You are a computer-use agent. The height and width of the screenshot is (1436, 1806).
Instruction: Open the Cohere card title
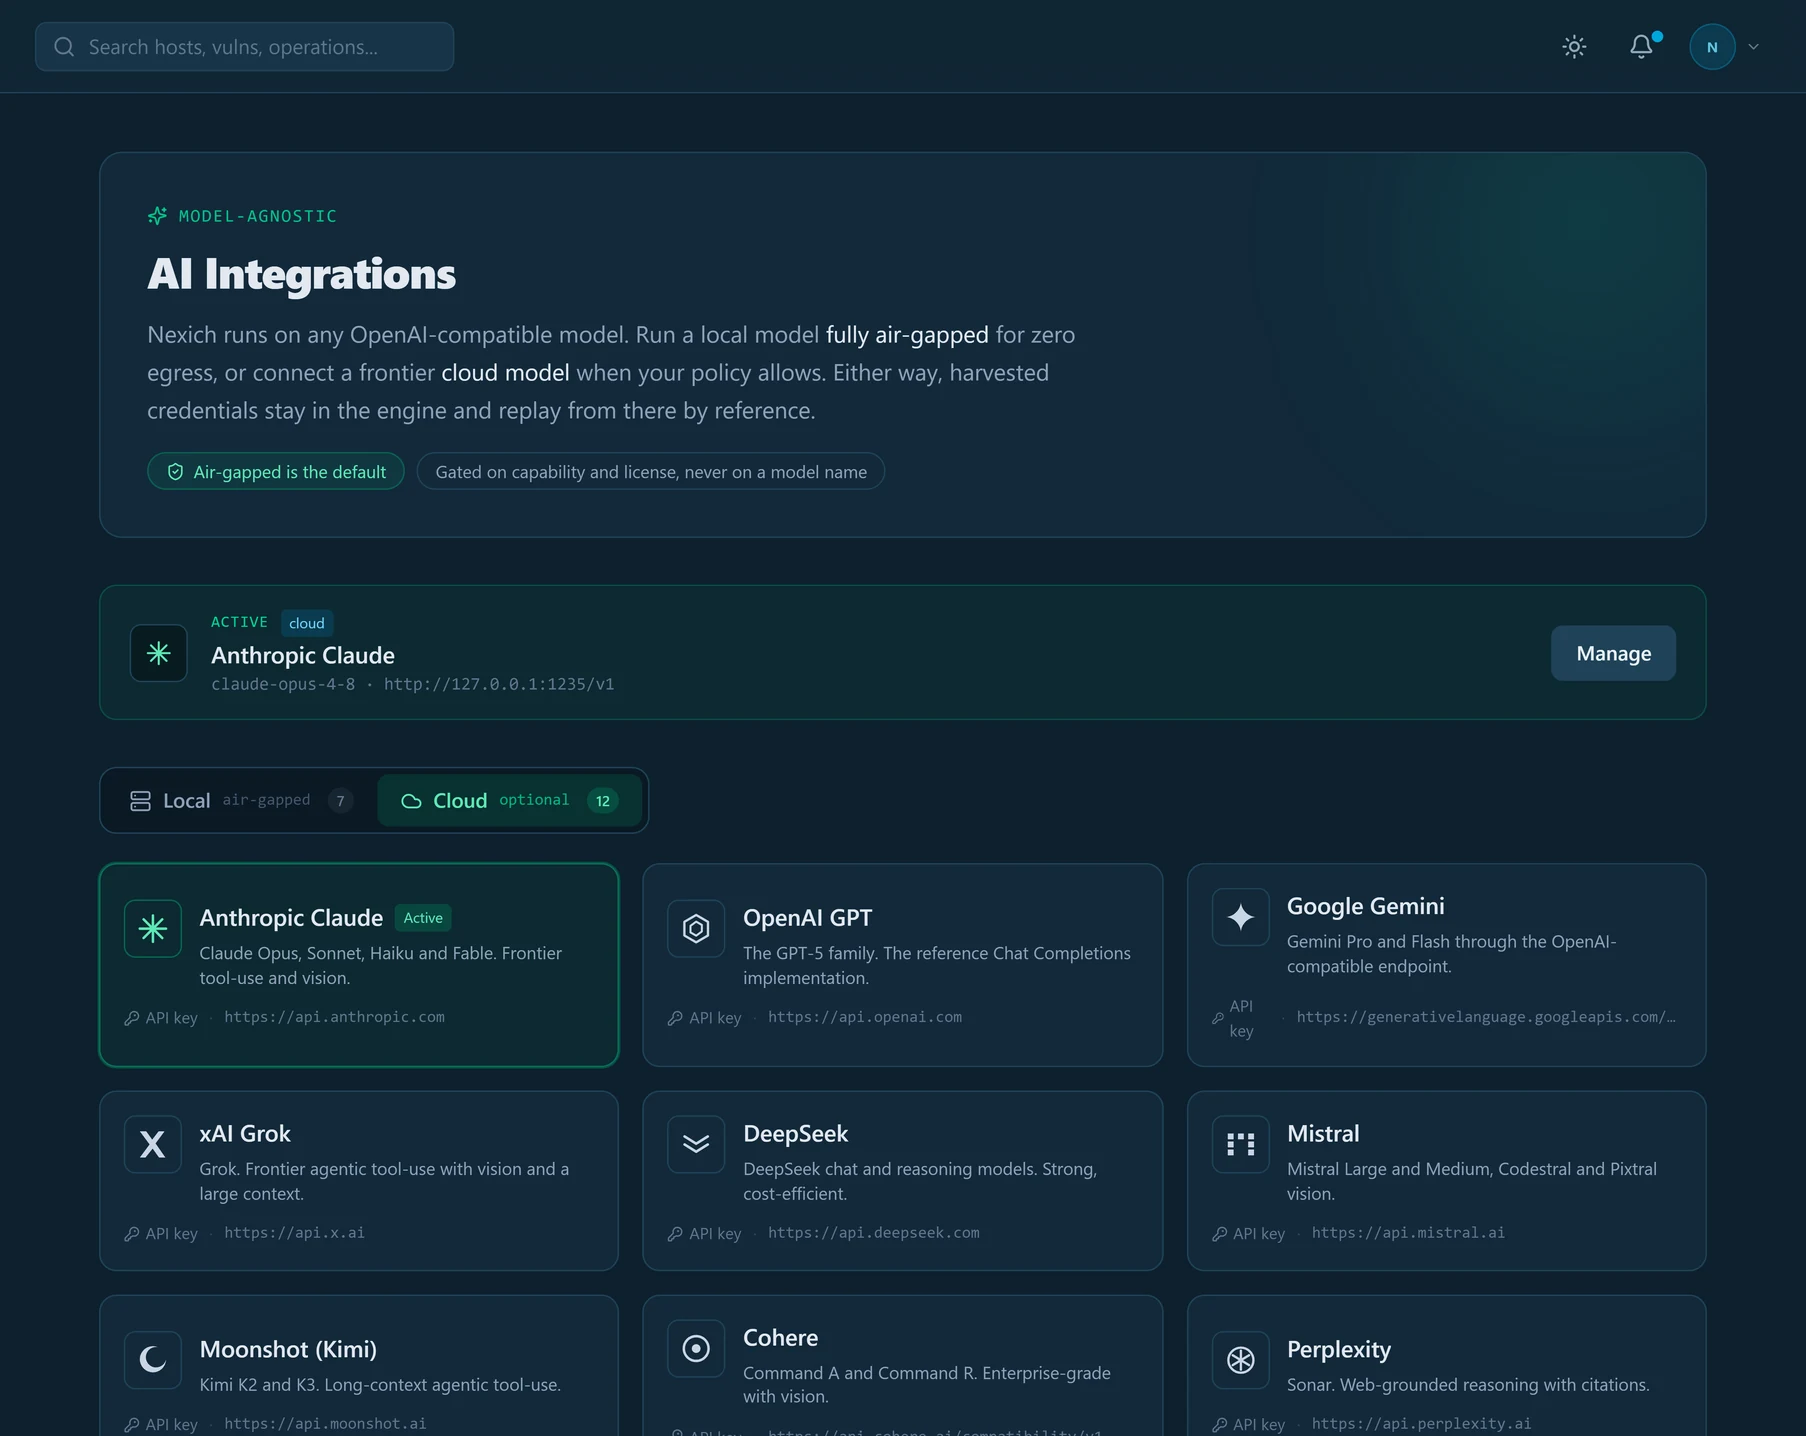click(780, 1337)
